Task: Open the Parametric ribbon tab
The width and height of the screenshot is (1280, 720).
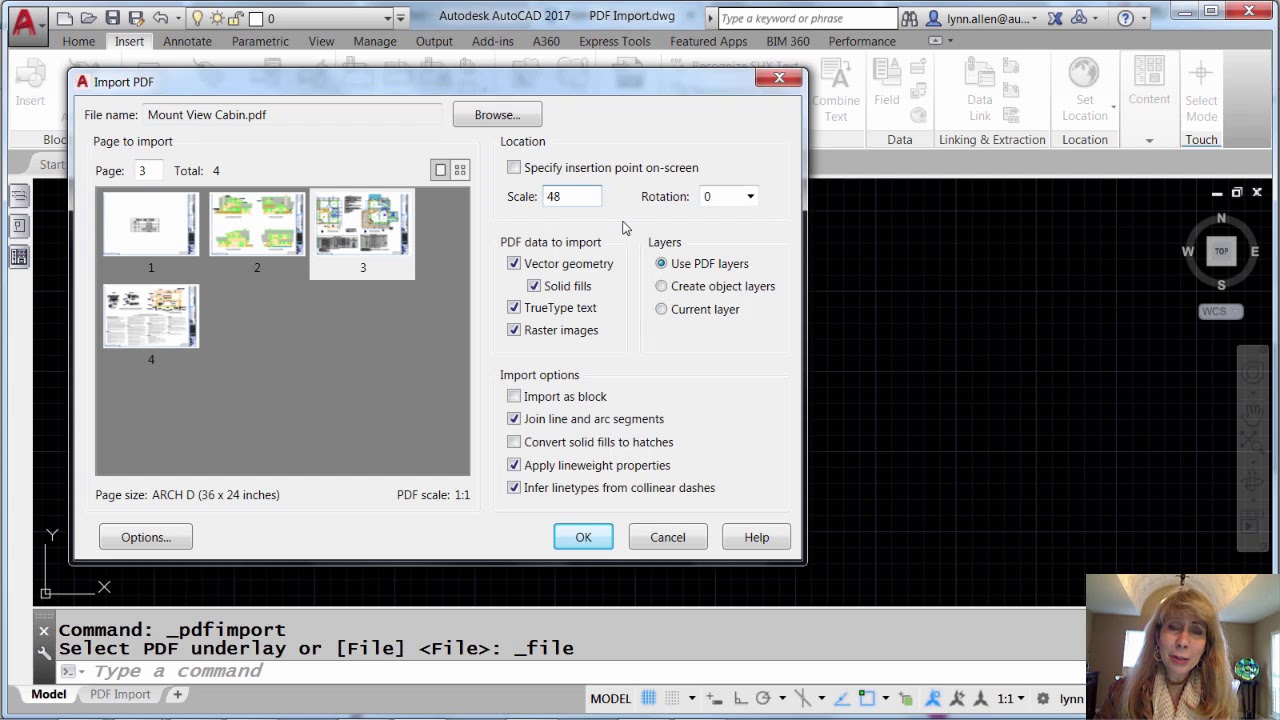Action: (x=260, y=41)
